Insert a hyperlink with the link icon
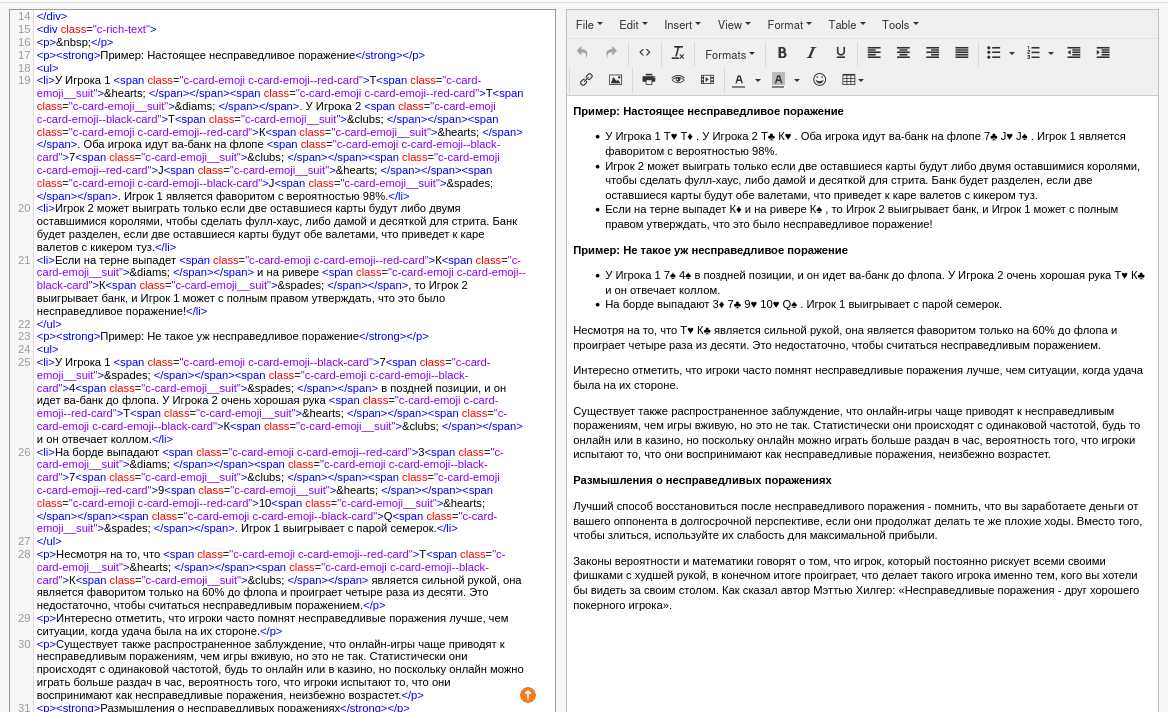1168x712 pixels. point(586,80)
